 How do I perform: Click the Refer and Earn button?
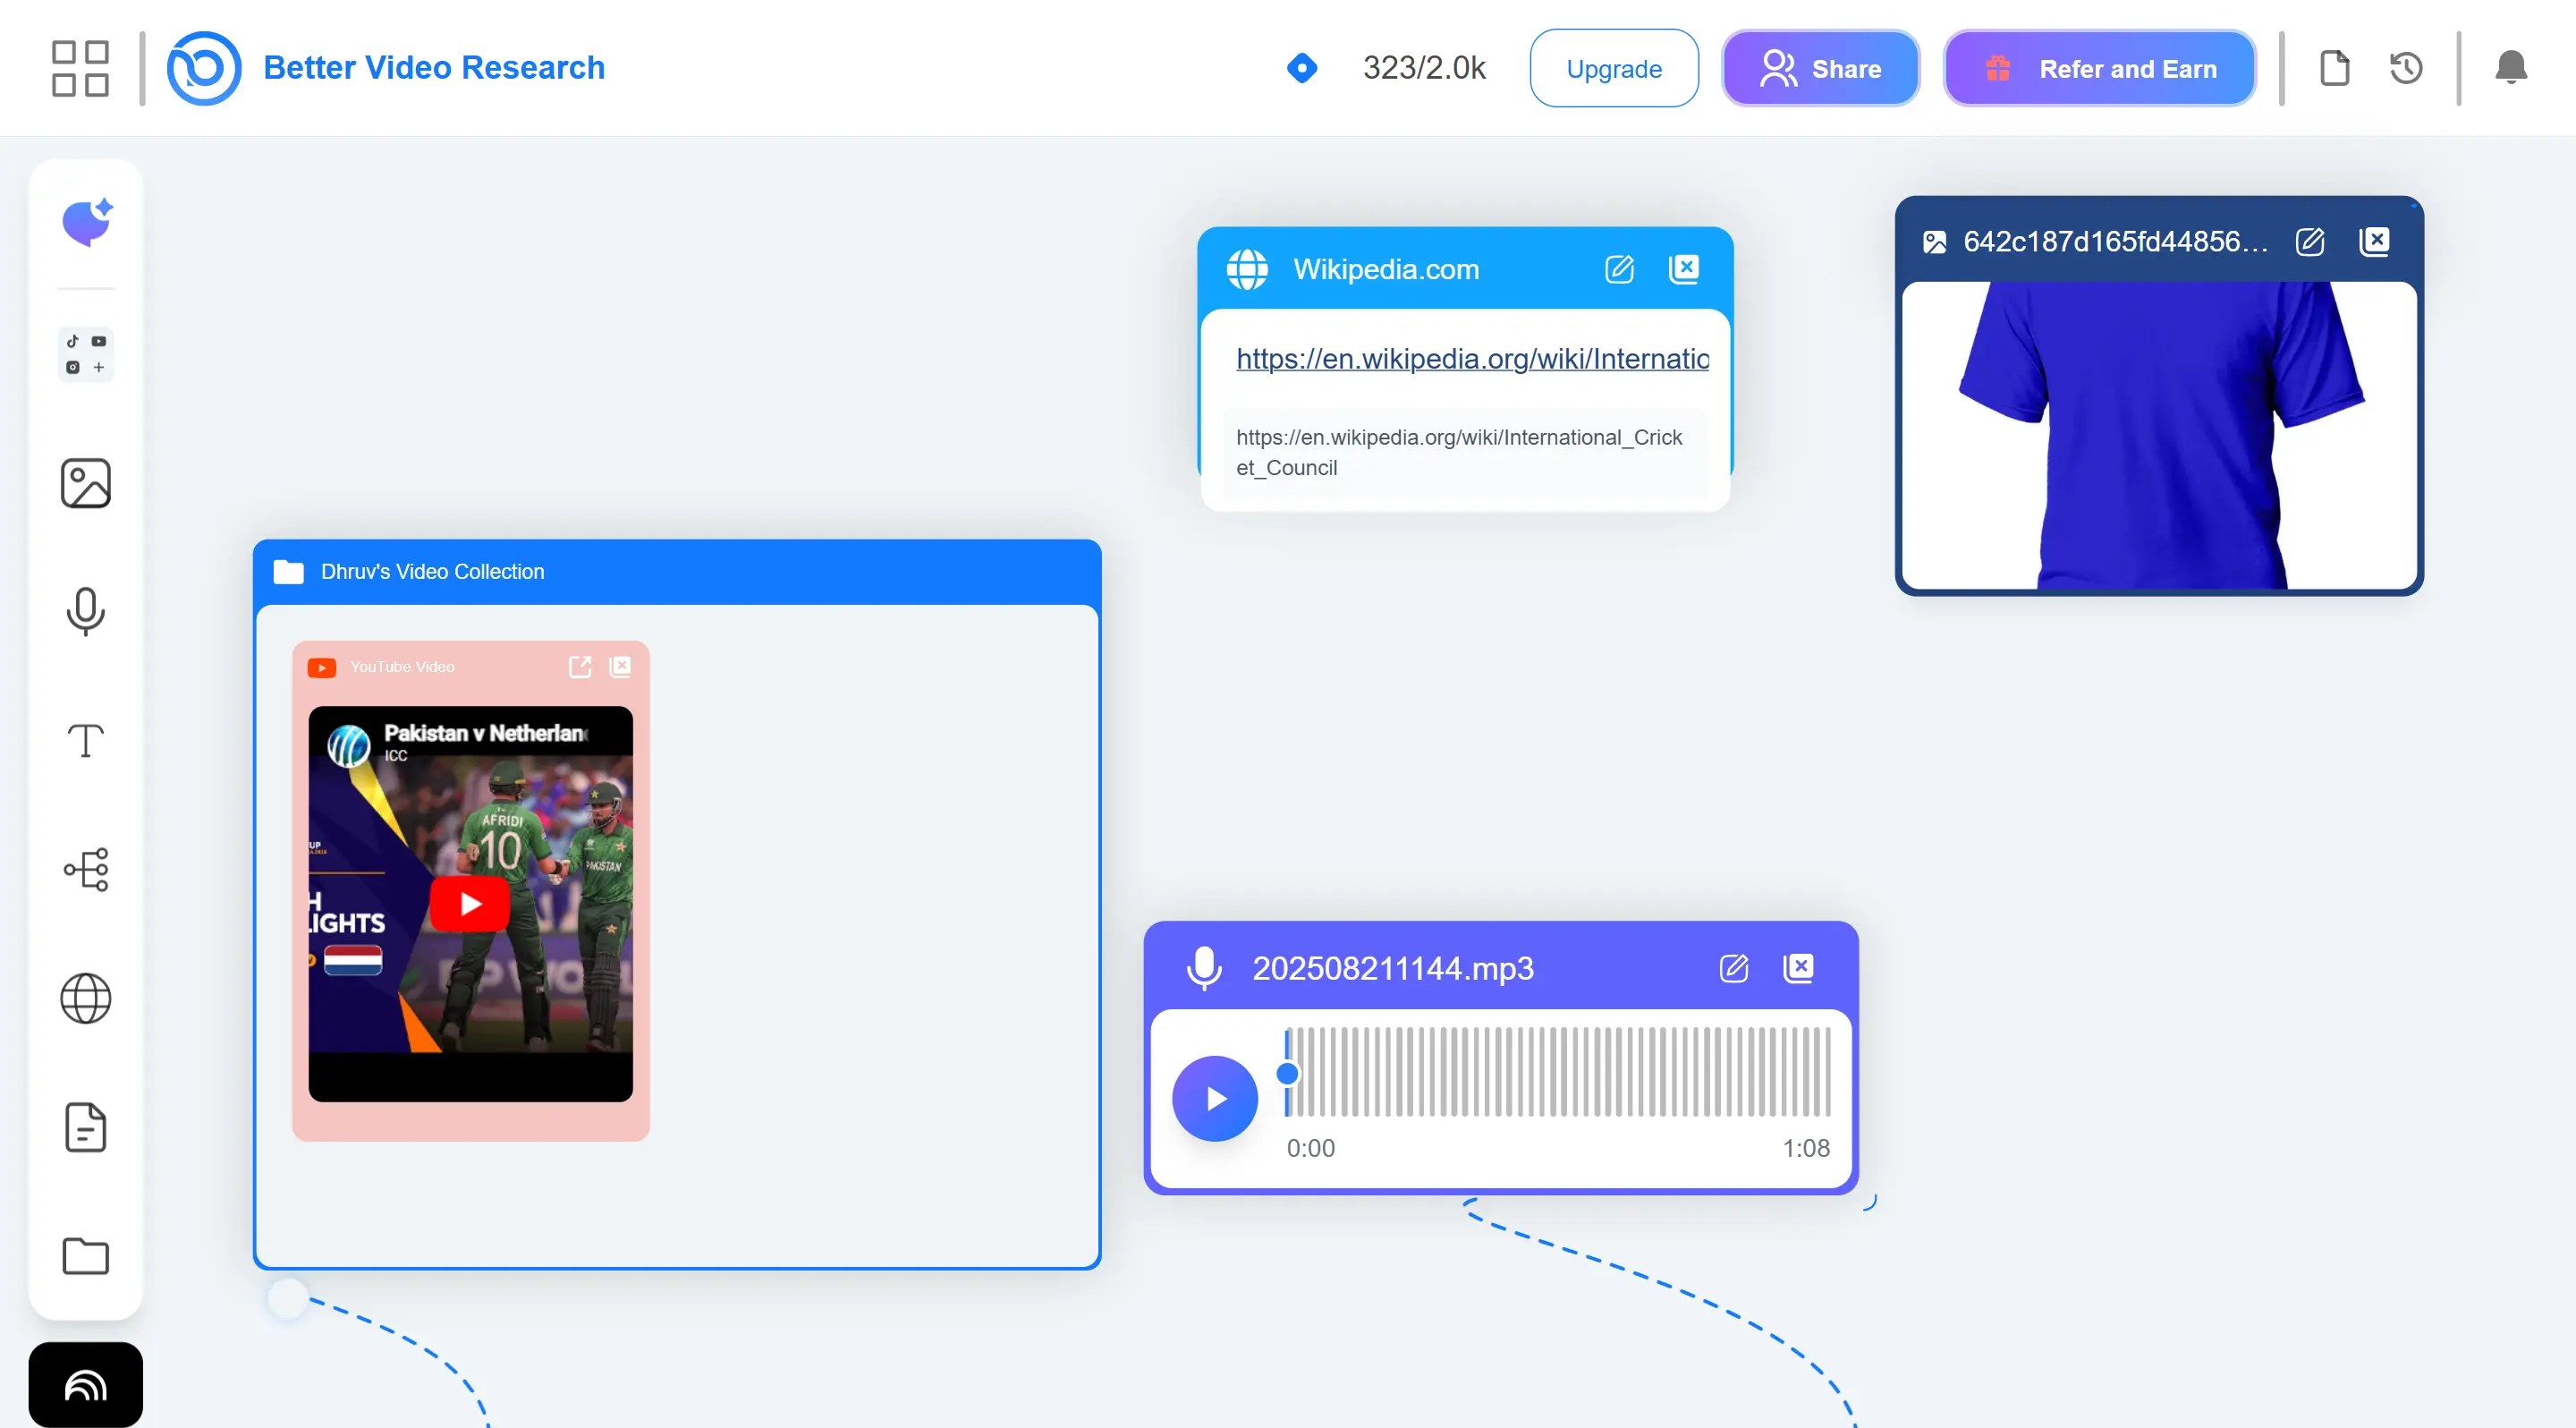click(x=2100, y=68)
